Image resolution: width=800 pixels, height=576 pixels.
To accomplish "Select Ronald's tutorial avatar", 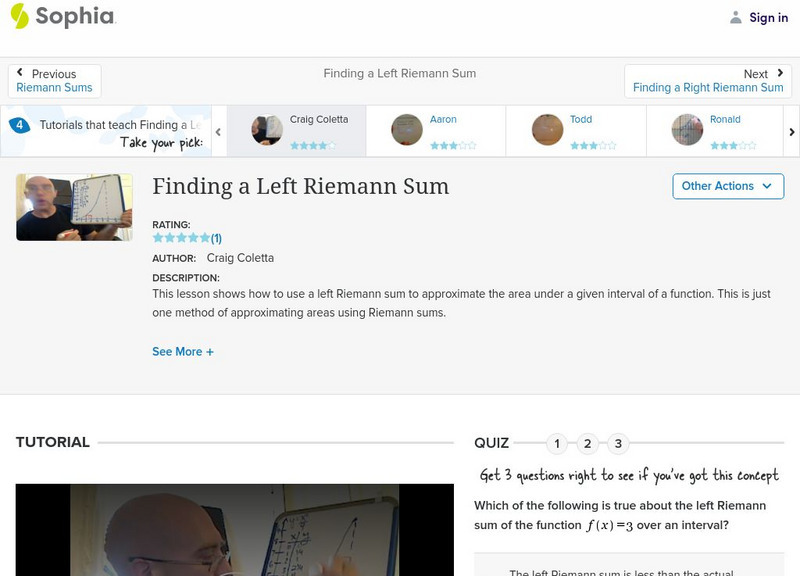I will (686, 128).
